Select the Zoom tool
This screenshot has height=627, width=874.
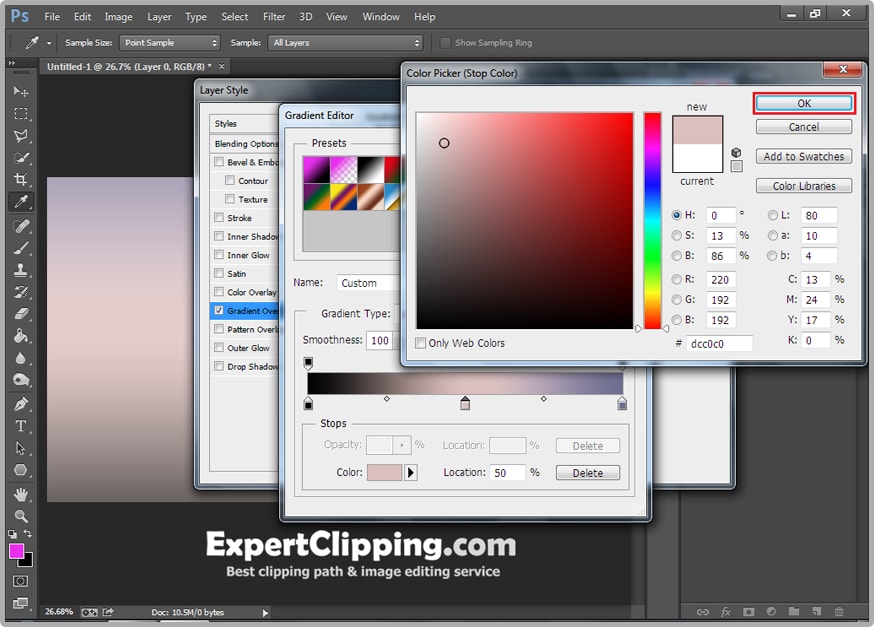[x=20, y=516]
